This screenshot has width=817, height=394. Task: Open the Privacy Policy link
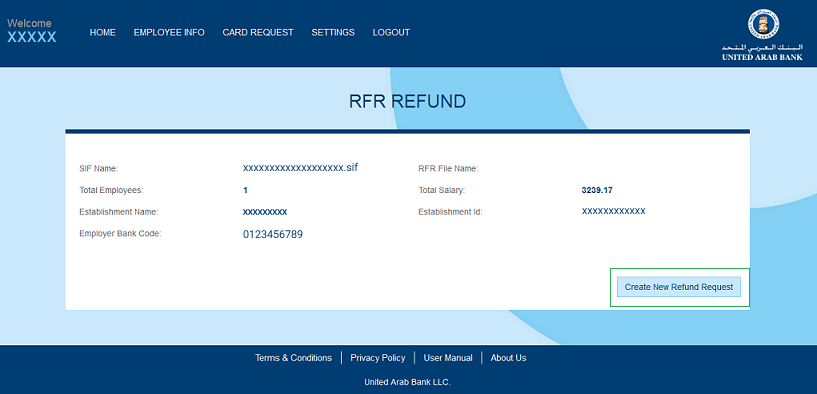[378, 358]
